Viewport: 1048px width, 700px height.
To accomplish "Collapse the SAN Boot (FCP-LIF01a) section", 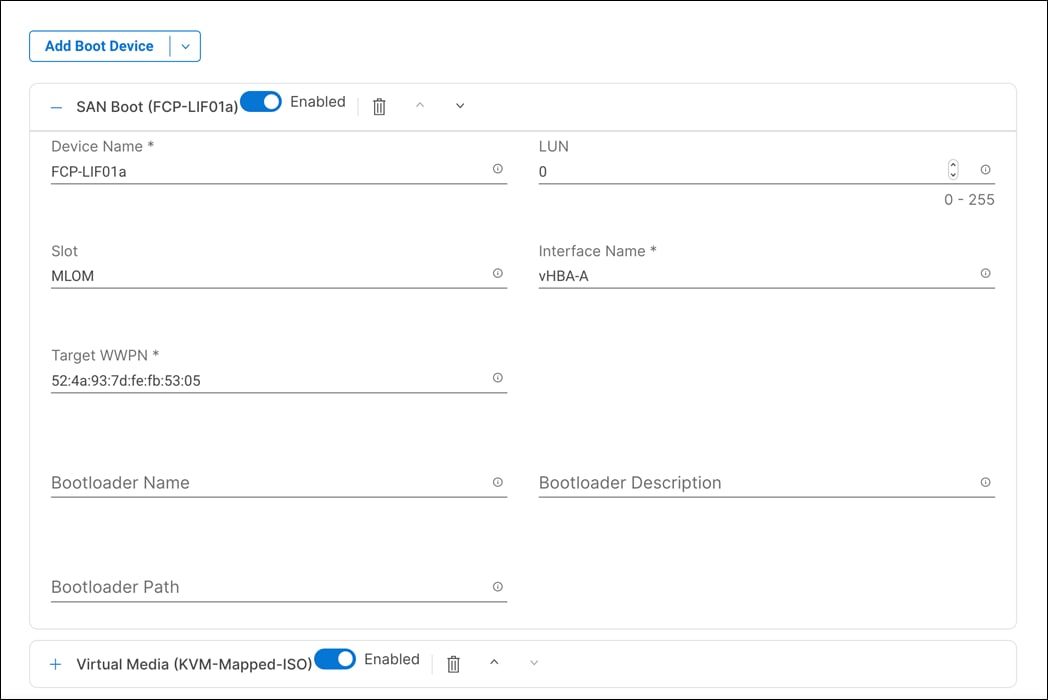I will [55, 105].
